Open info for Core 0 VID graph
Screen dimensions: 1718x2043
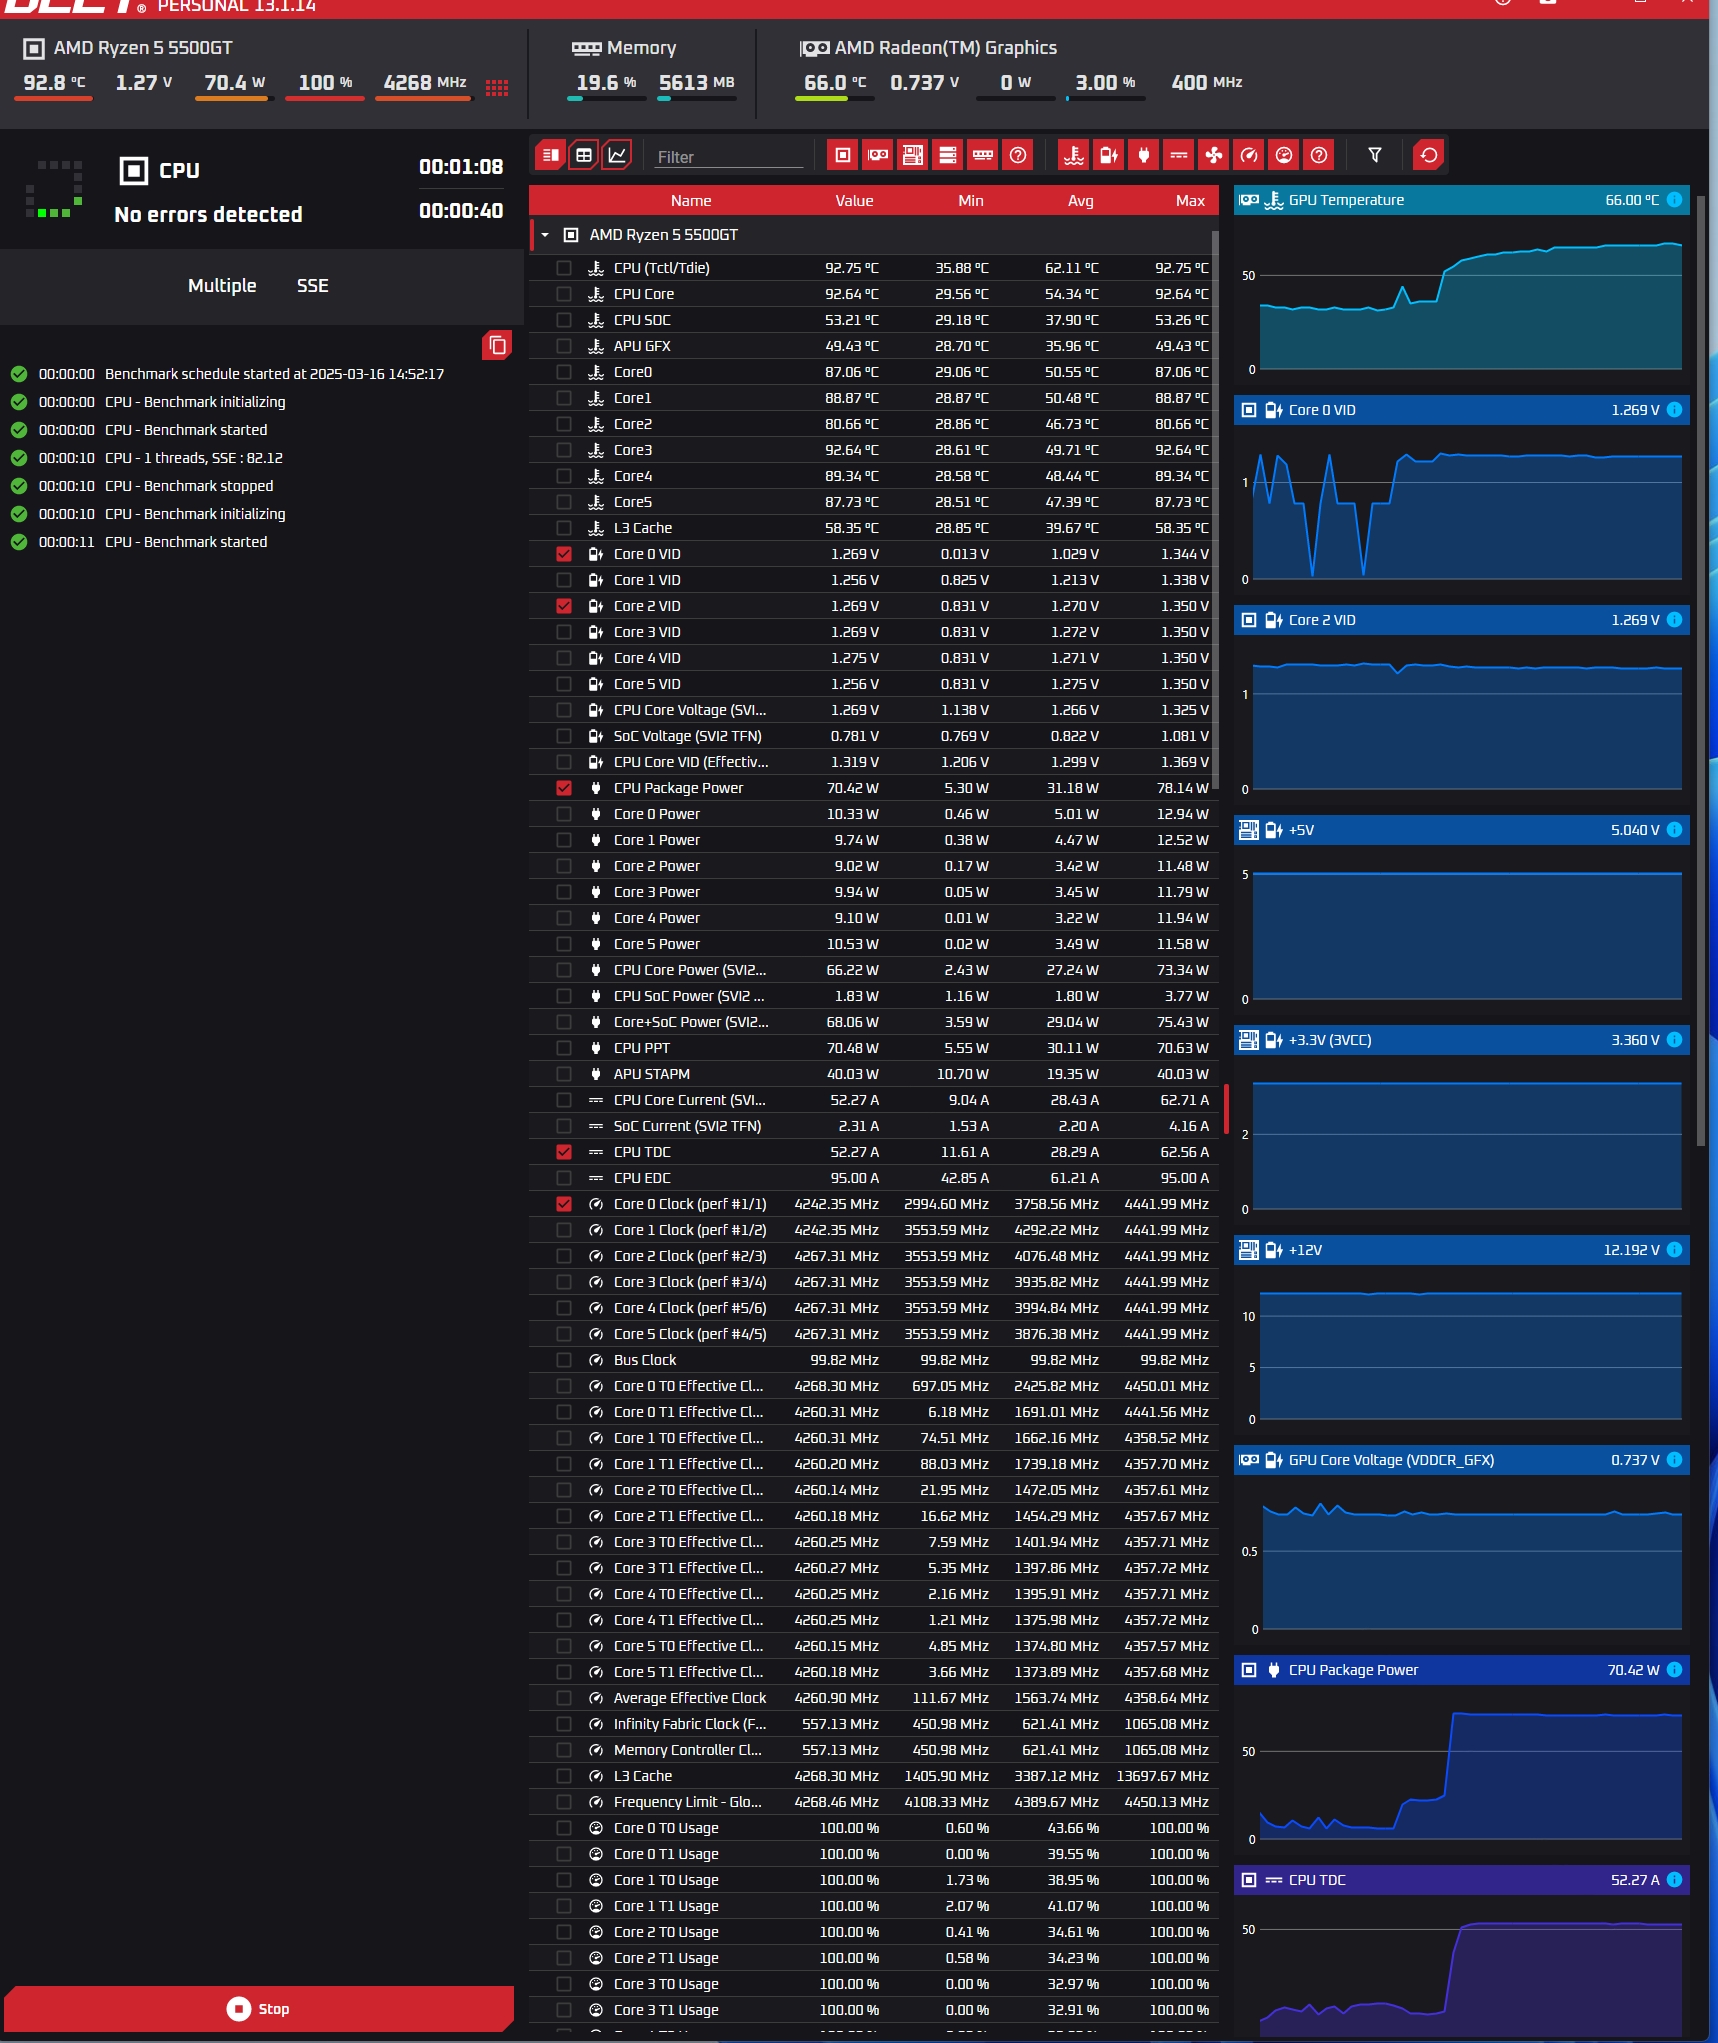(x=1674, y=410)
